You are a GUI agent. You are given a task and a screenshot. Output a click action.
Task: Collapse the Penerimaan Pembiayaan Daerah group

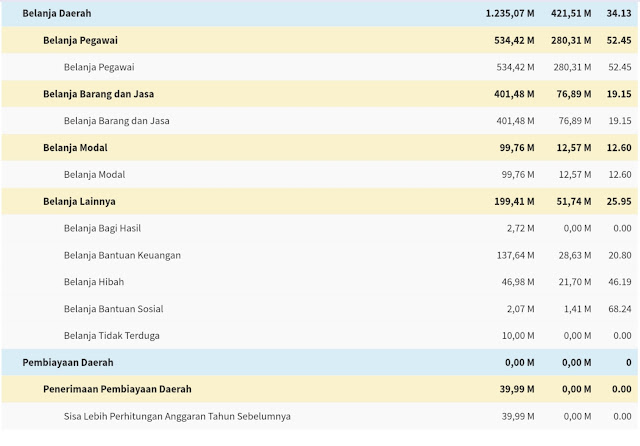coord(117,389)
